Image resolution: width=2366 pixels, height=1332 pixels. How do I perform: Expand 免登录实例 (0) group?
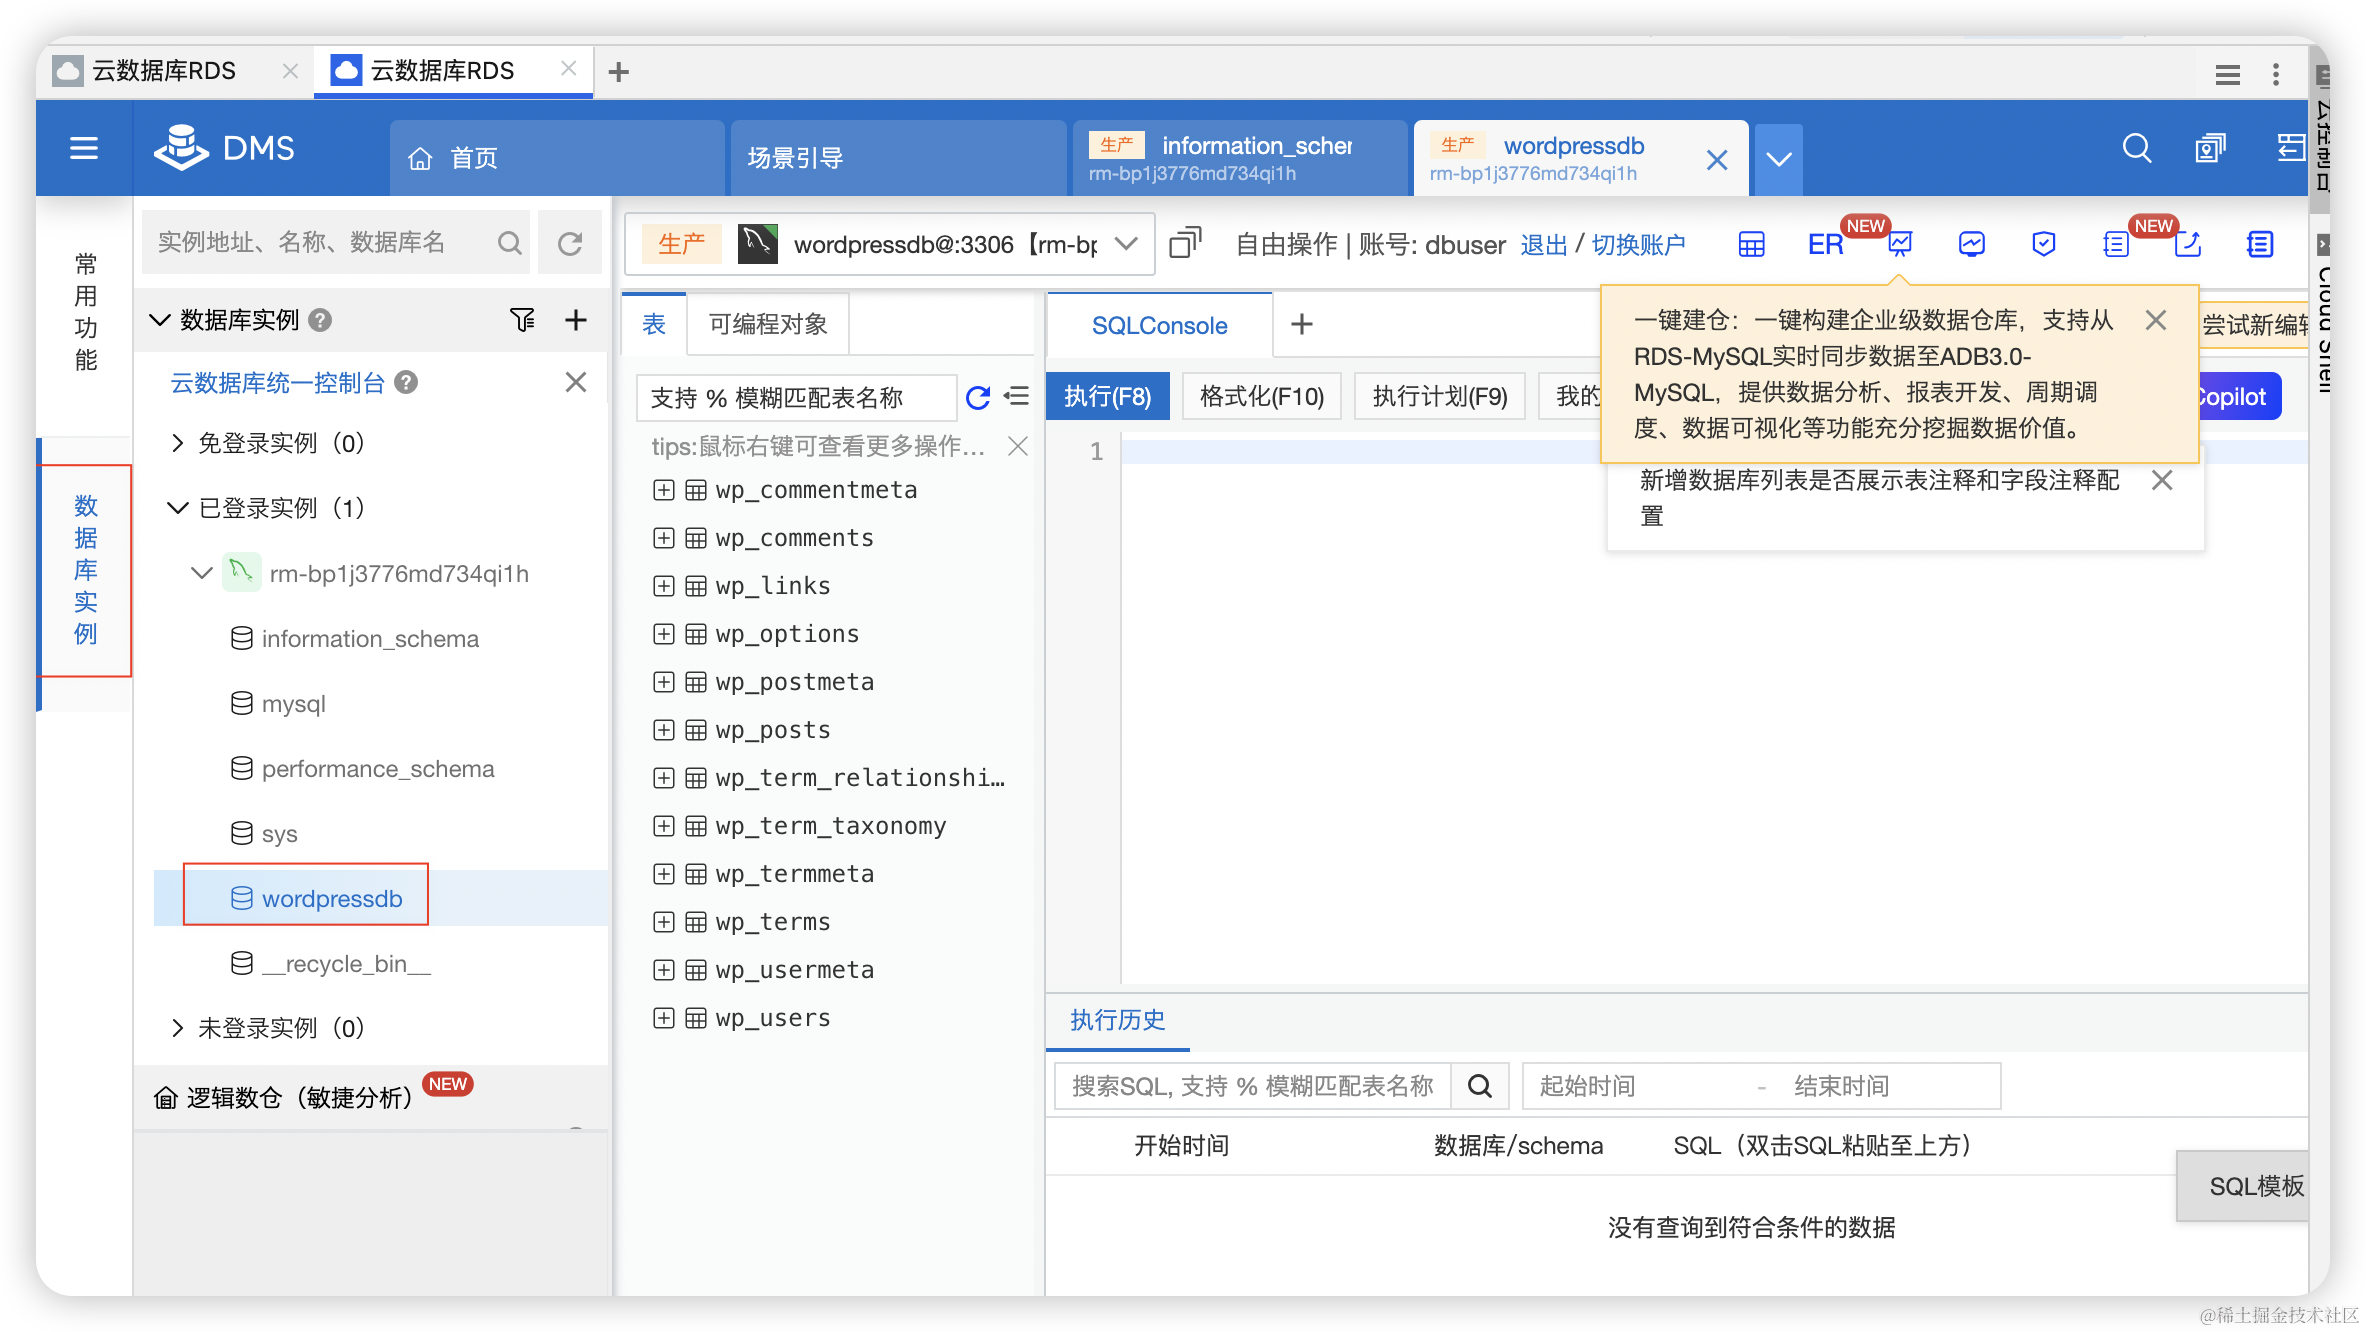(x=177, y=443)
